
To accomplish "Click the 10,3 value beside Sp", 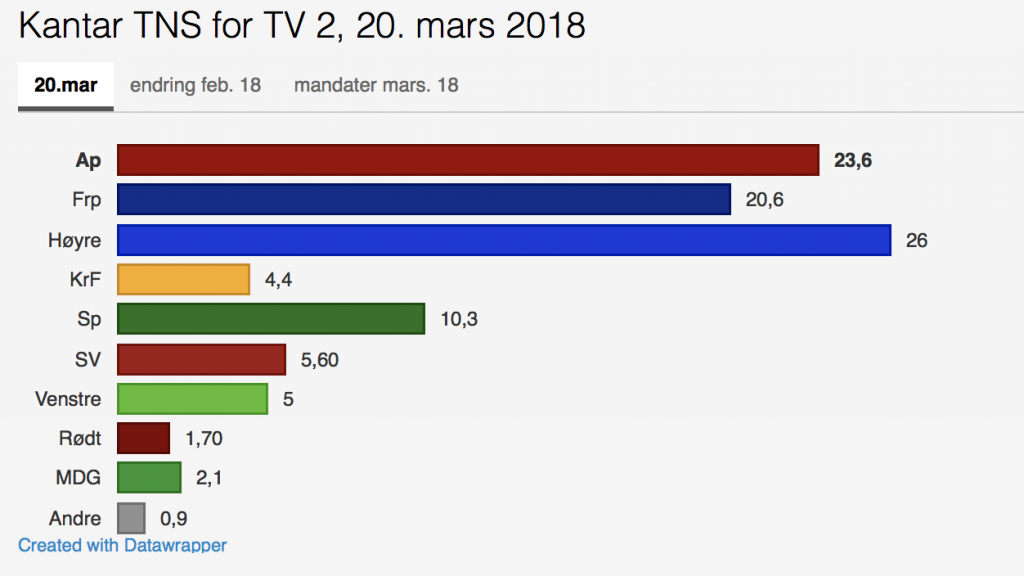I will (x=460, y=319).
